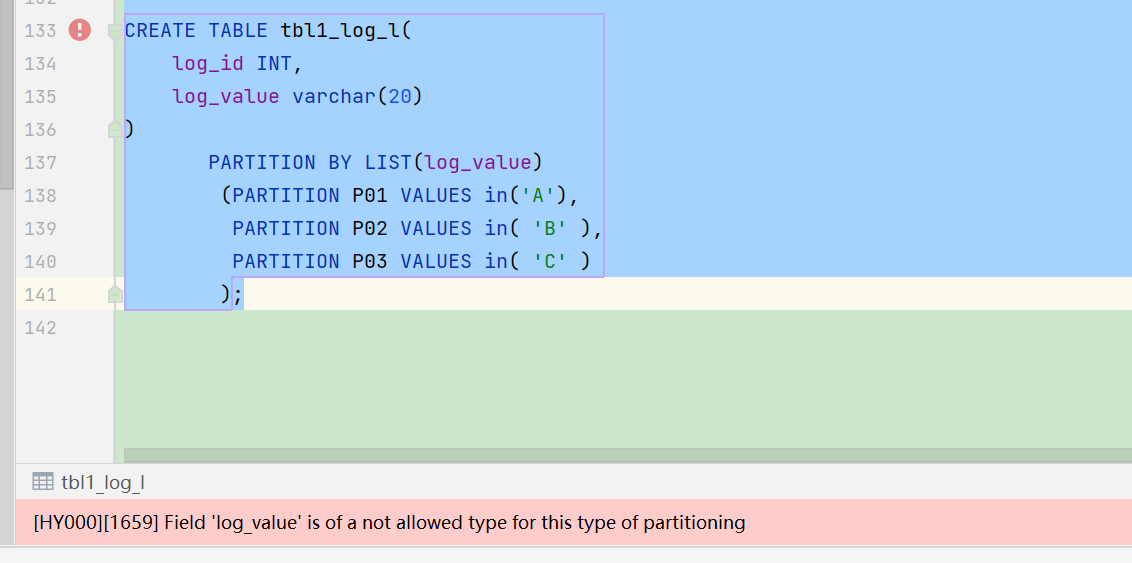
Task: Click the vertical scrollbar thumb at left edge
Action: coord(6,94)
